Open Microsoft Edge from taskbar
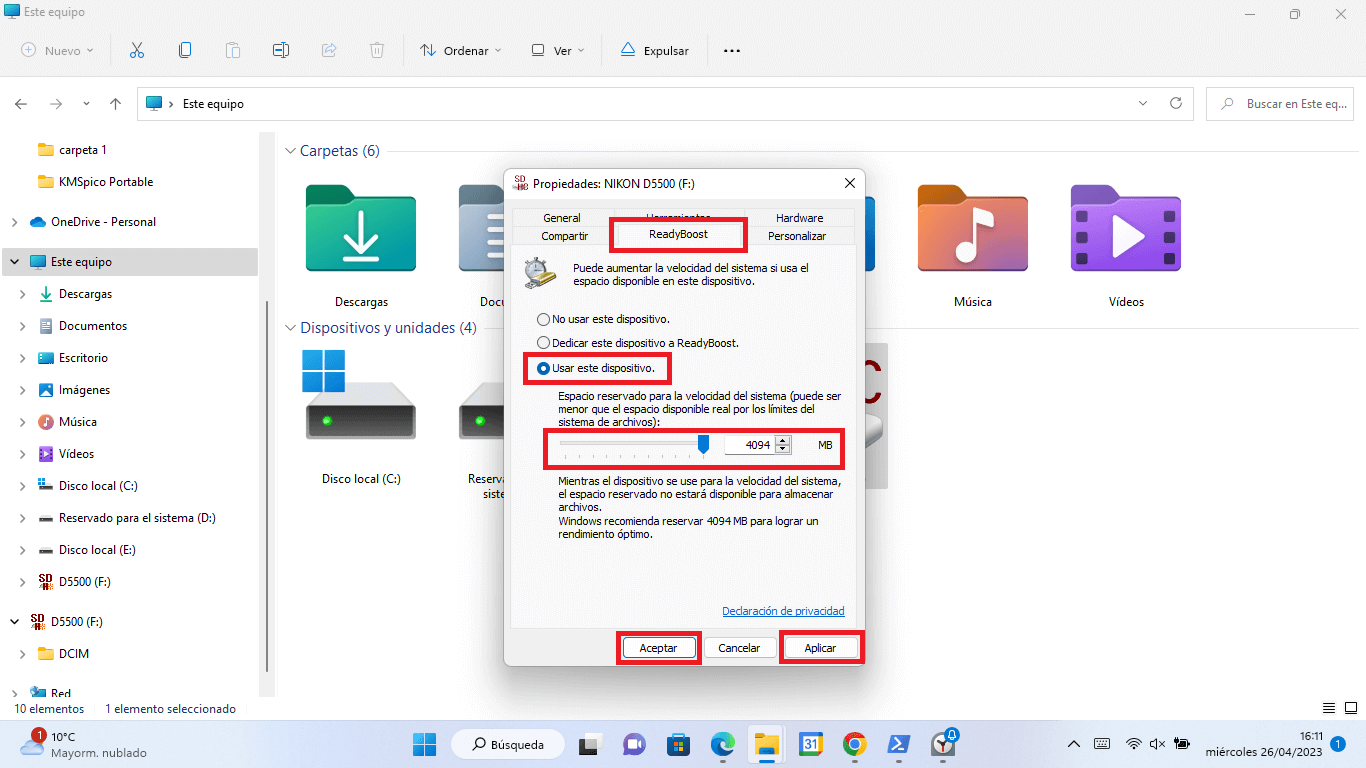Screen dimensions: 1366x768 coord(722,744)
